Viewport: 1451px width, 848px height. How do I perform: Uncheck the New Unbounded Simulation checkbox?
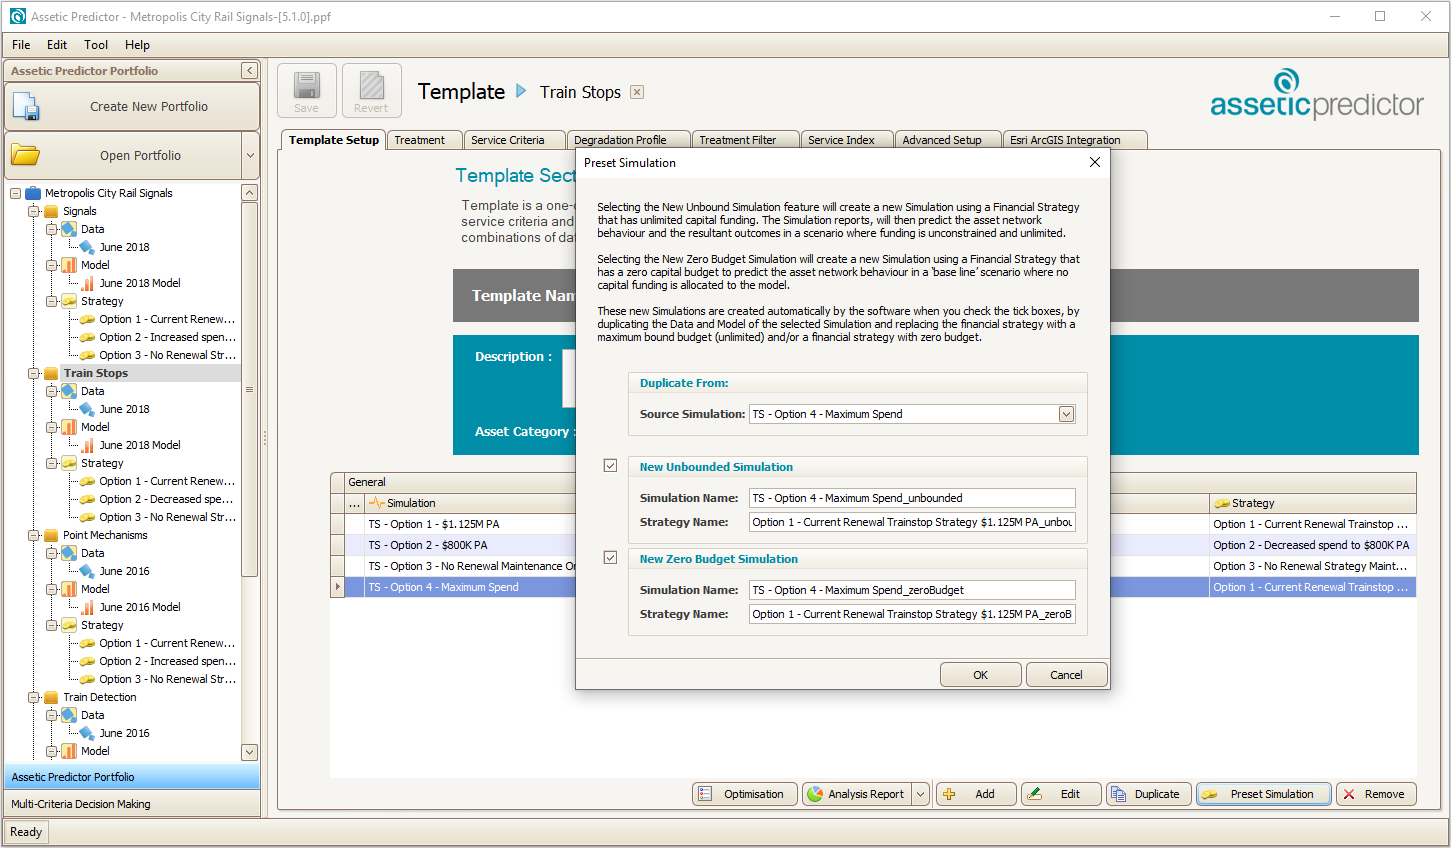pos(610,466)
